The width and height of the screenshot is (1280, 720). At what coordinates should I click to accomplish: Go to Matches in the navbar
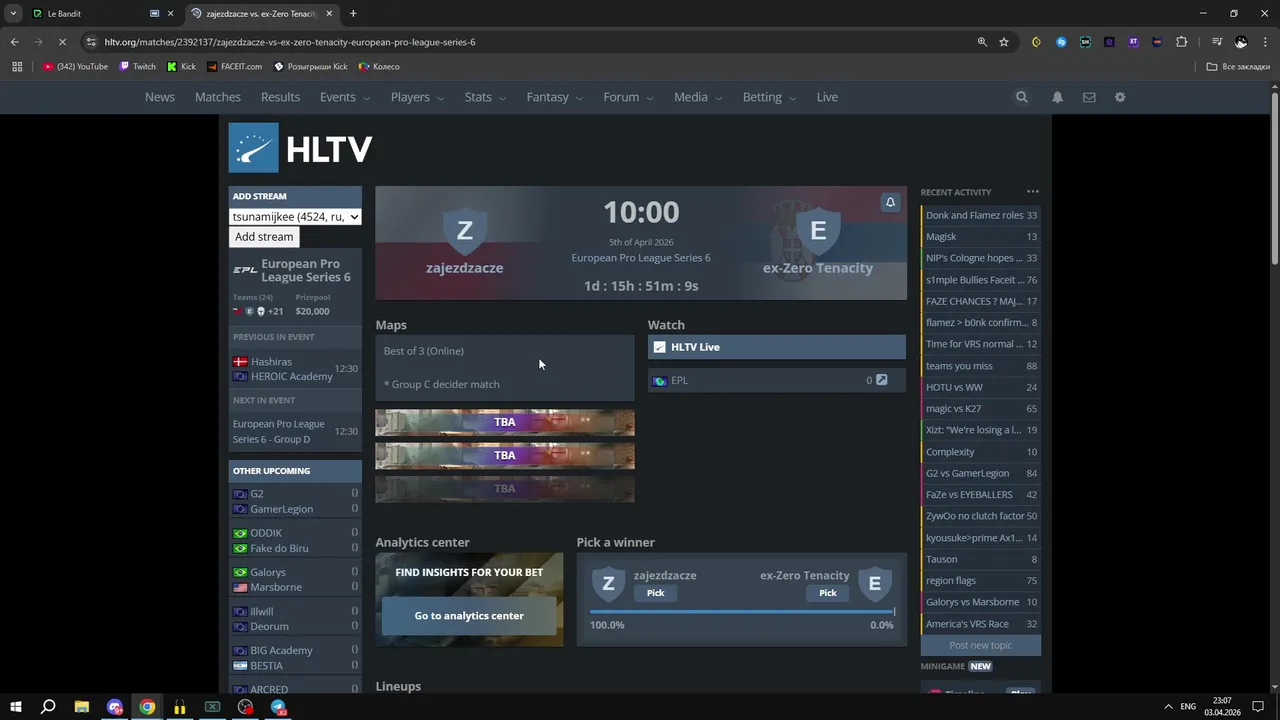pos(218,97)
